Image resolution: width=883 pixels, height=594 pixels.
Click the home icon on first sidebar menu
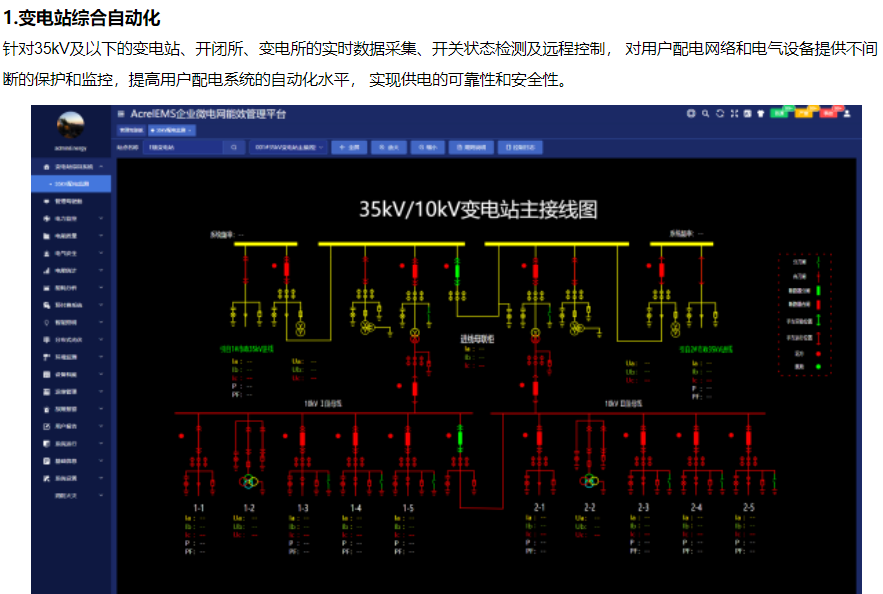coord(47,167)
